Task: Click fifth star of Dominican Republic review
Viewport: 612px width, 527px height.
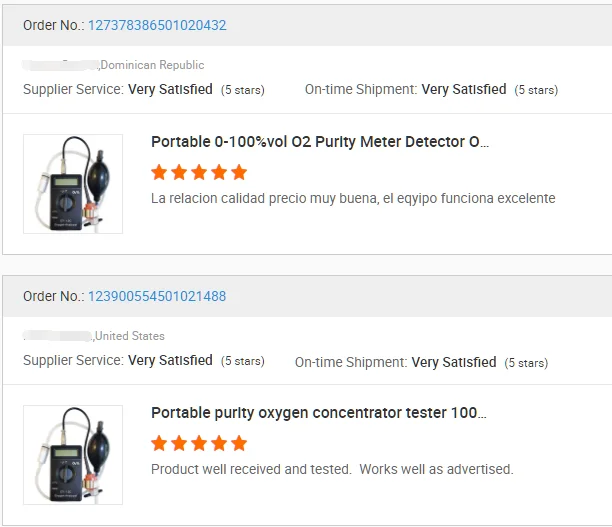Action: [239, 172]
